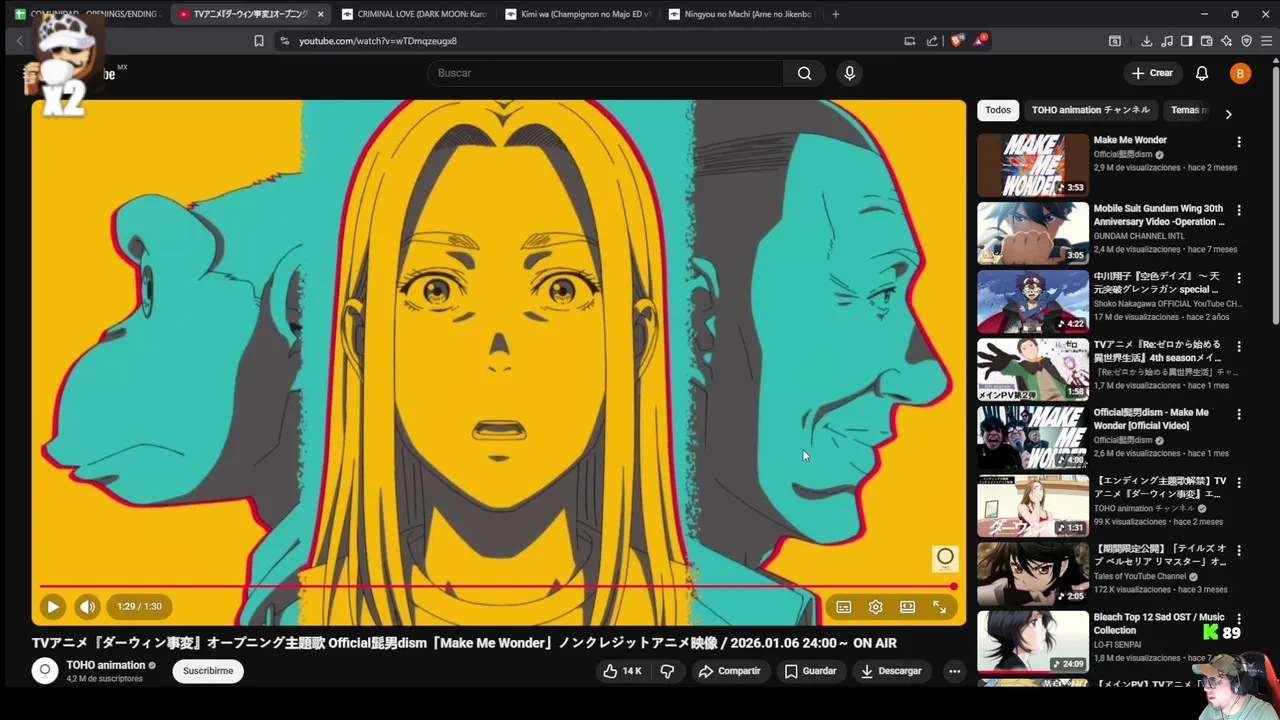
Task: Select the Temas filter chip
Action: tap(1187, 110)
